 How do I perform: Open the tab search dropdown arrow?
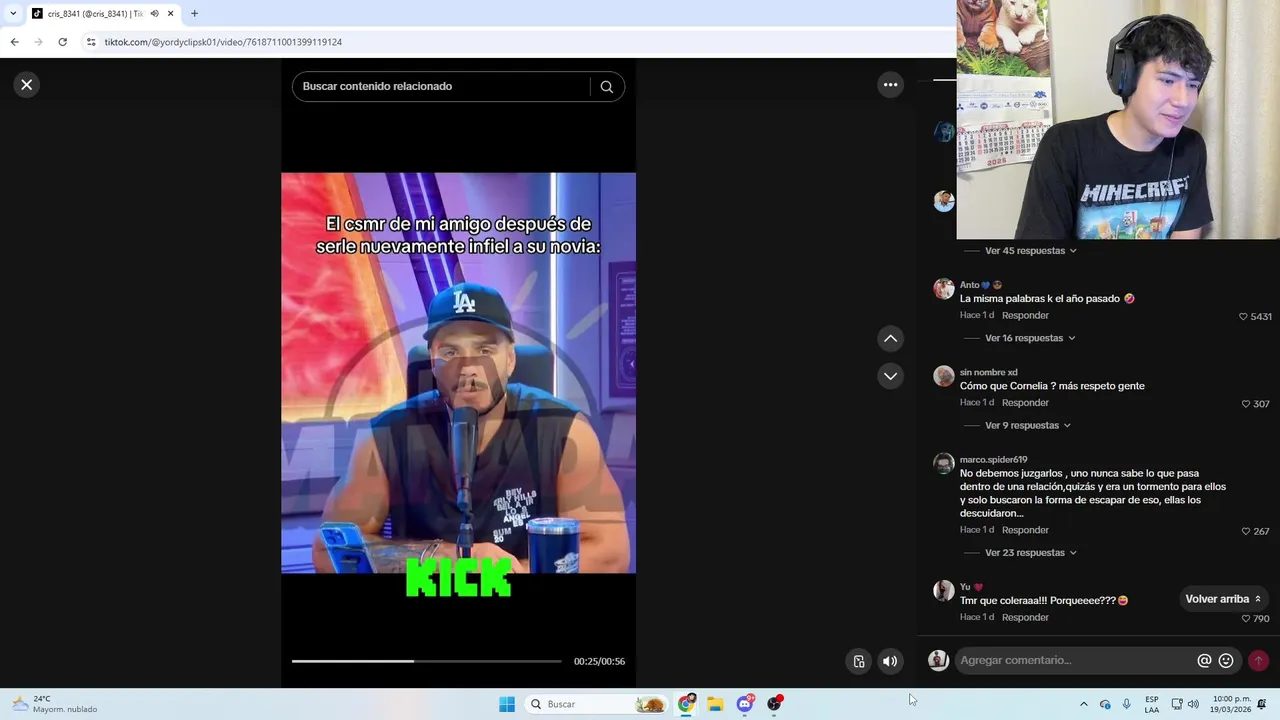[x=13, y=14]
